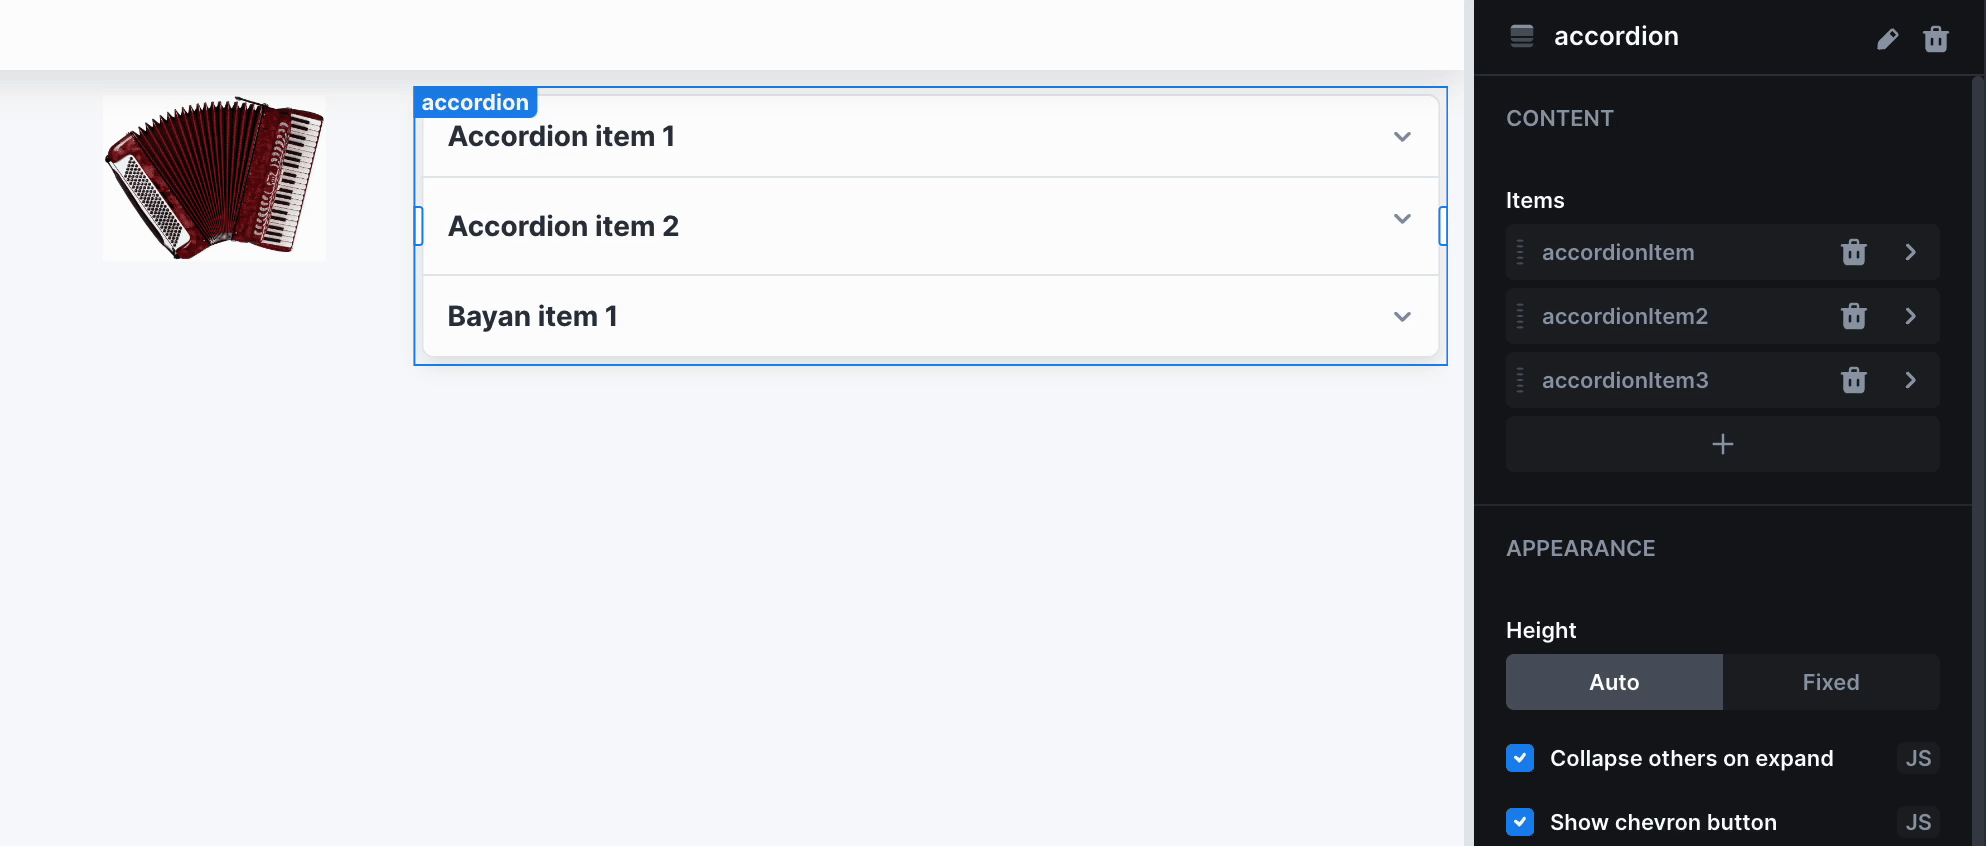This screenshot has height=846, width=1986.
Task: Toggle the Collapse others on expand checkbox
Action: (1520, 758)
